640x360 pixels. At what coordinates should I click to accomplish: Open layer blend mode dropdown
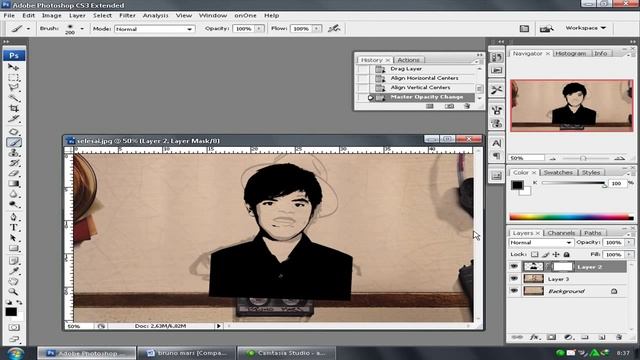(540, 242)
